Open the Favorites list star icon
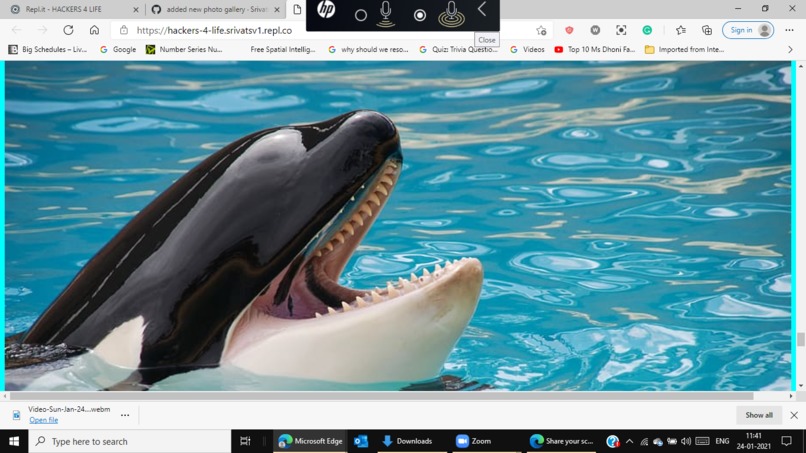 click(x=681, y=30)
